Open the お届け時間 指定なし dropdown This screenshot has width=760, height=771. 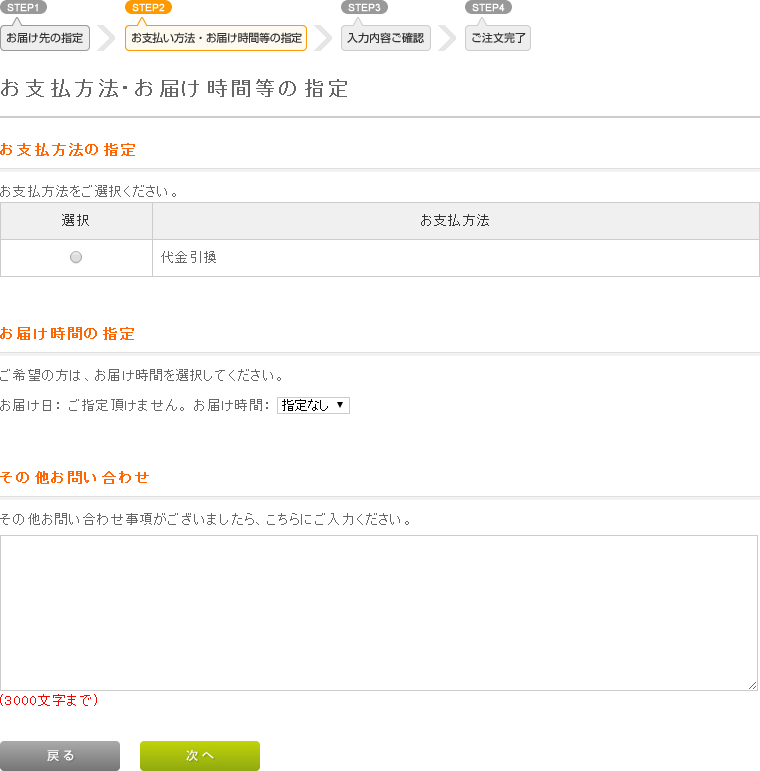tap(313, 406)
